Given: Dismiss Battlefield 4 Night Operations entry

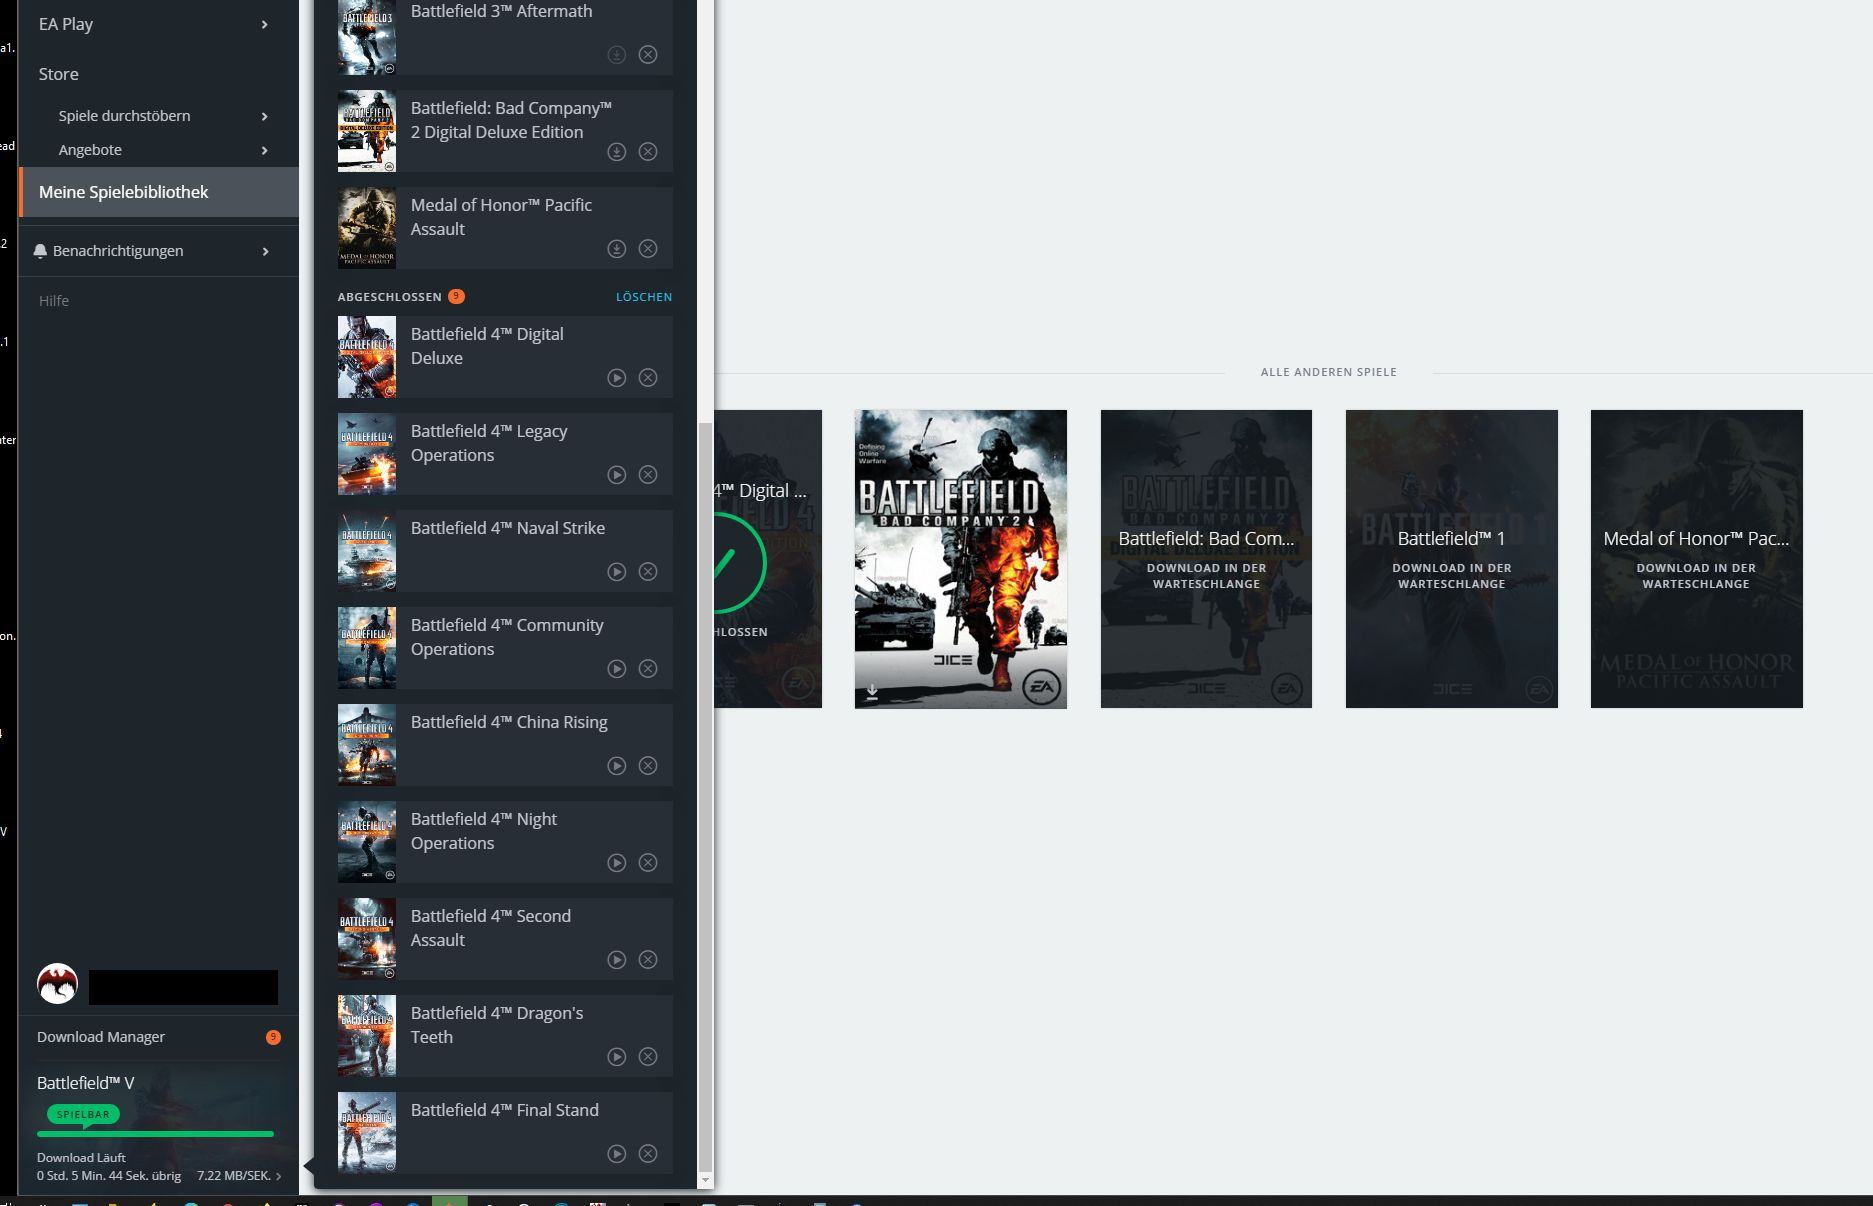Looking at the screenshot, I should [x=648, y=862].
